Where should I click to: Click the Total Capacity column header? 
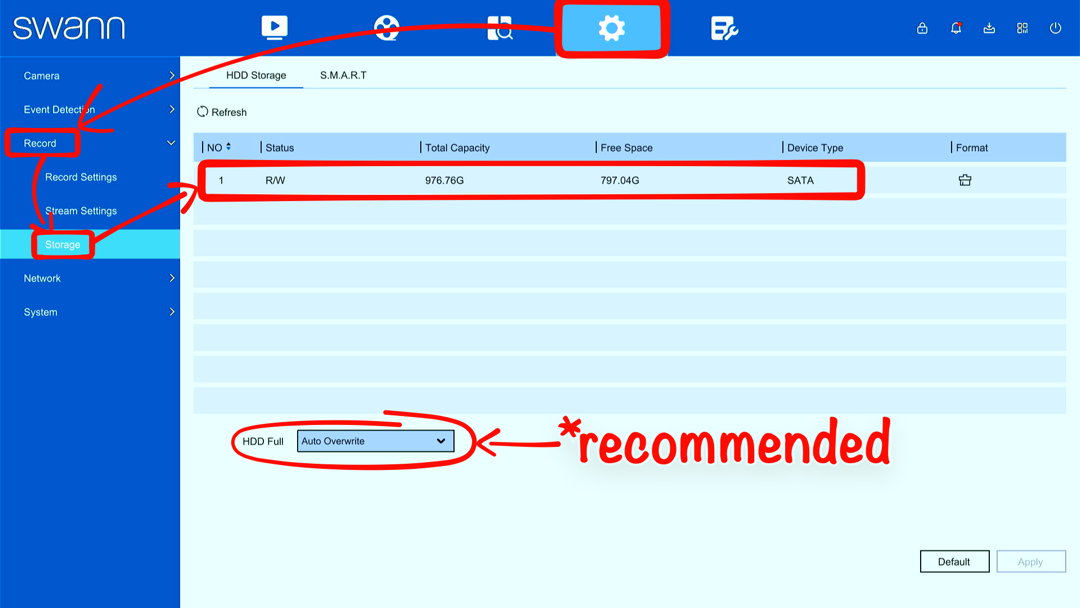pos(457,147)
